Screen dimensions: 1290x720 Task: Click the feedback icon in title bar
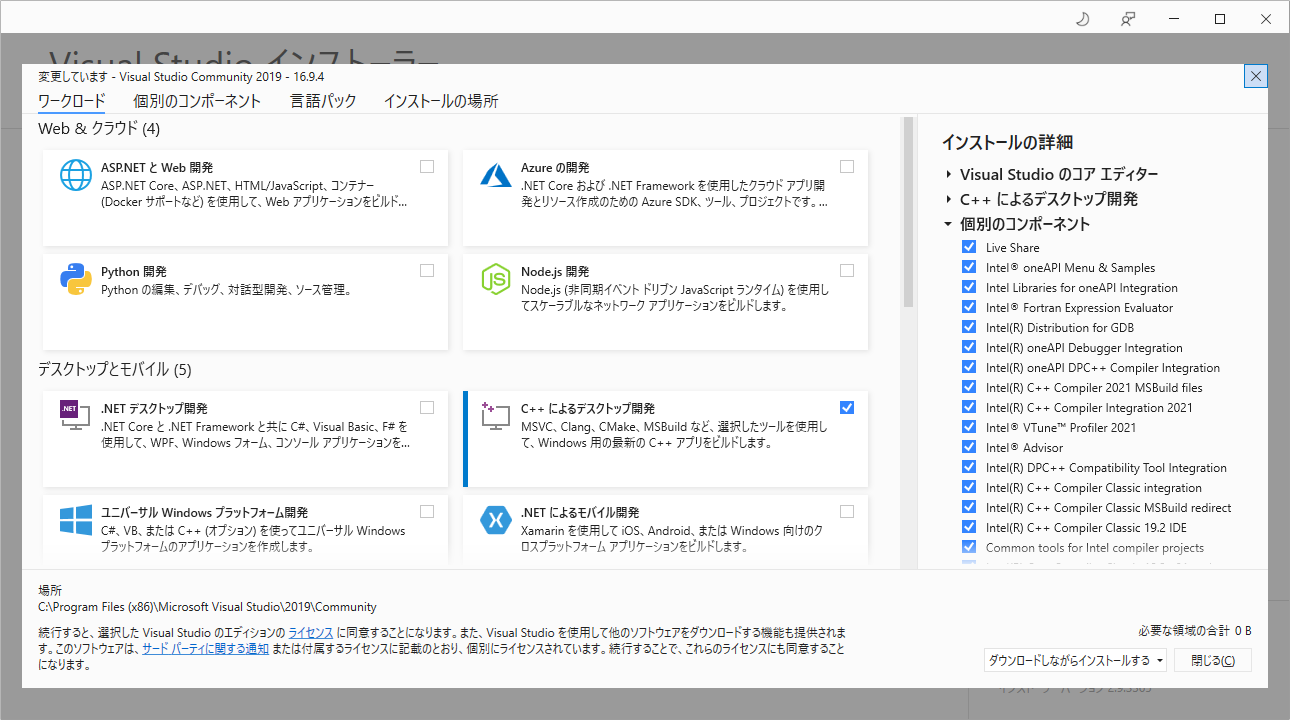[x=1128, y=19]
